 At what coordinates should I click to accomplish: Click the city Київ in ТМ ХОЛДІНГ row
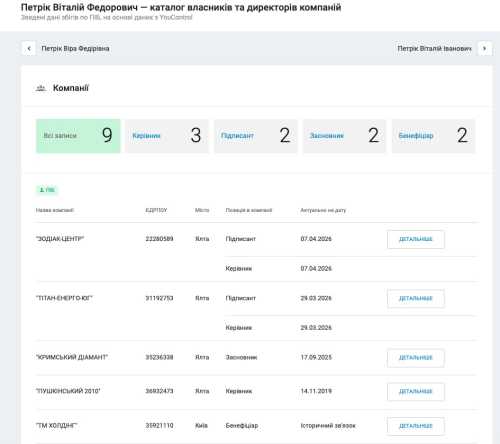201,426
